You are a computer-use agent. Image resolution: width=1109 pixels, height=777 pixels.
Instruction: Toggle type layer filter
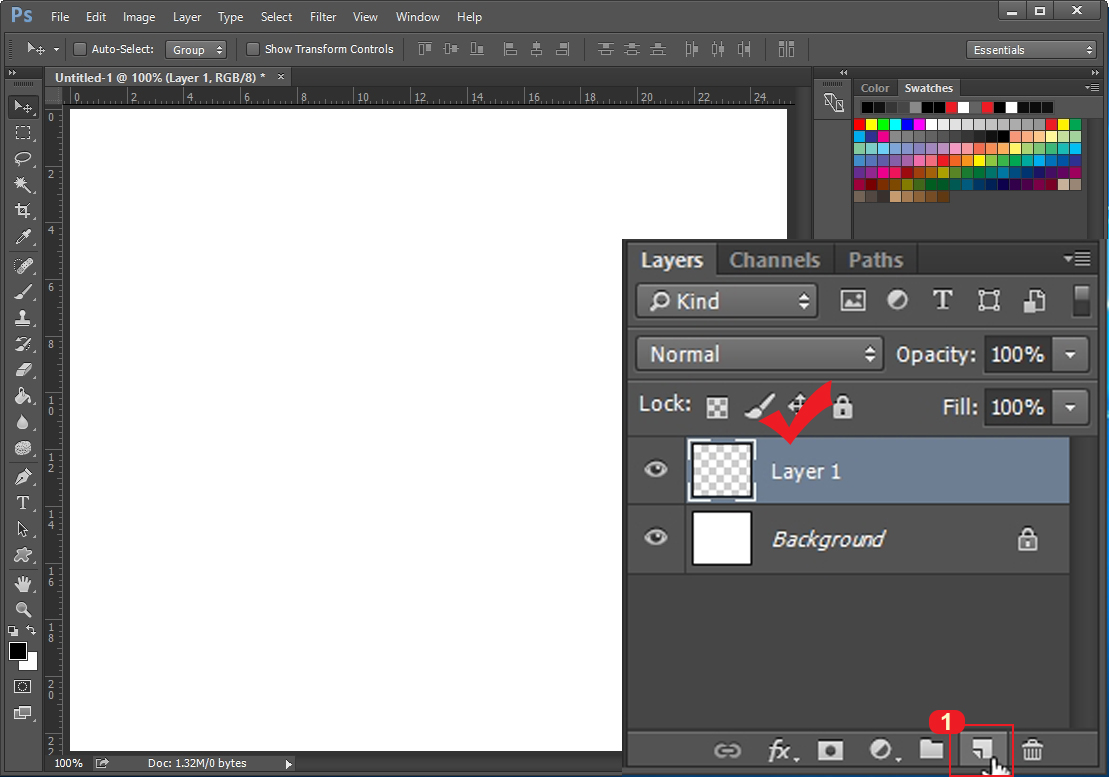pyautogui.click(x=943, y=300)
